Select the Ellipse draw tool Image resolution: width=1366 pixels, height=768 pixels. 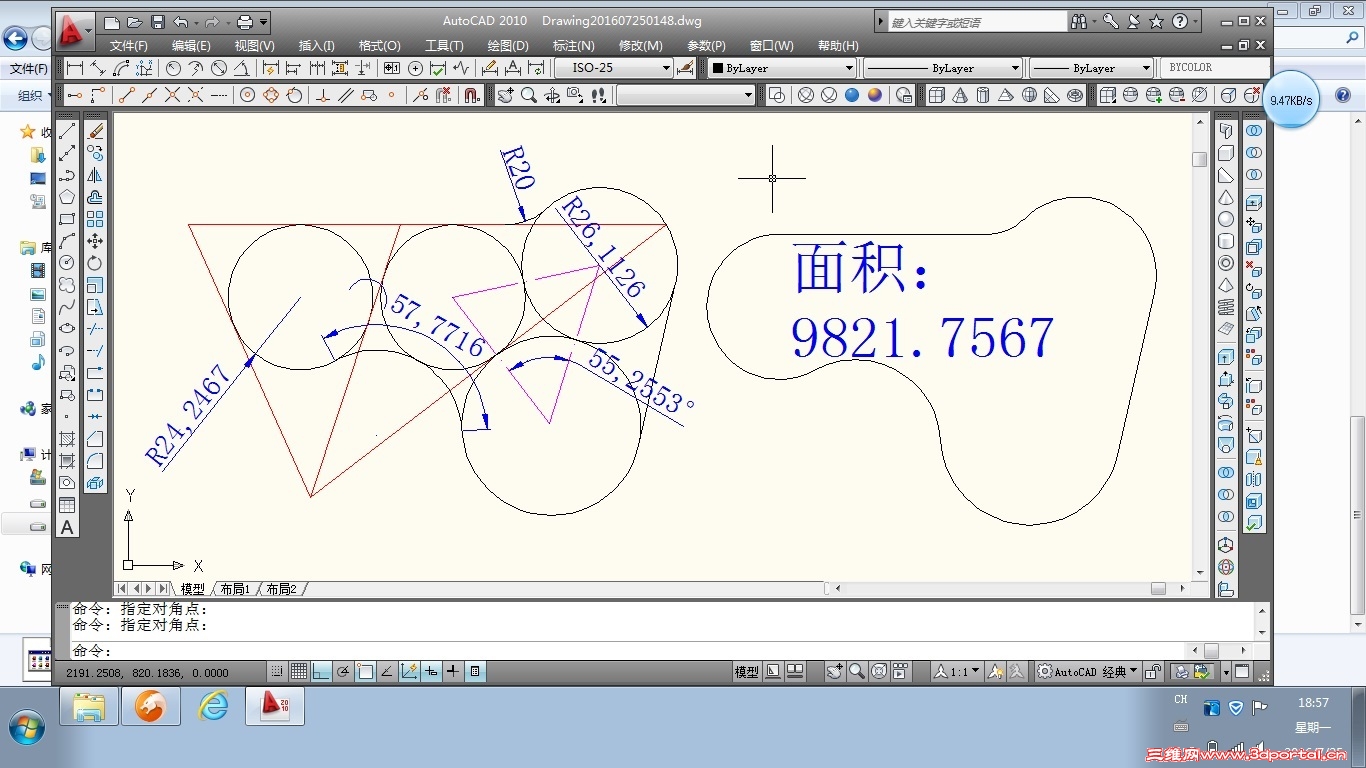coord(67,328)
